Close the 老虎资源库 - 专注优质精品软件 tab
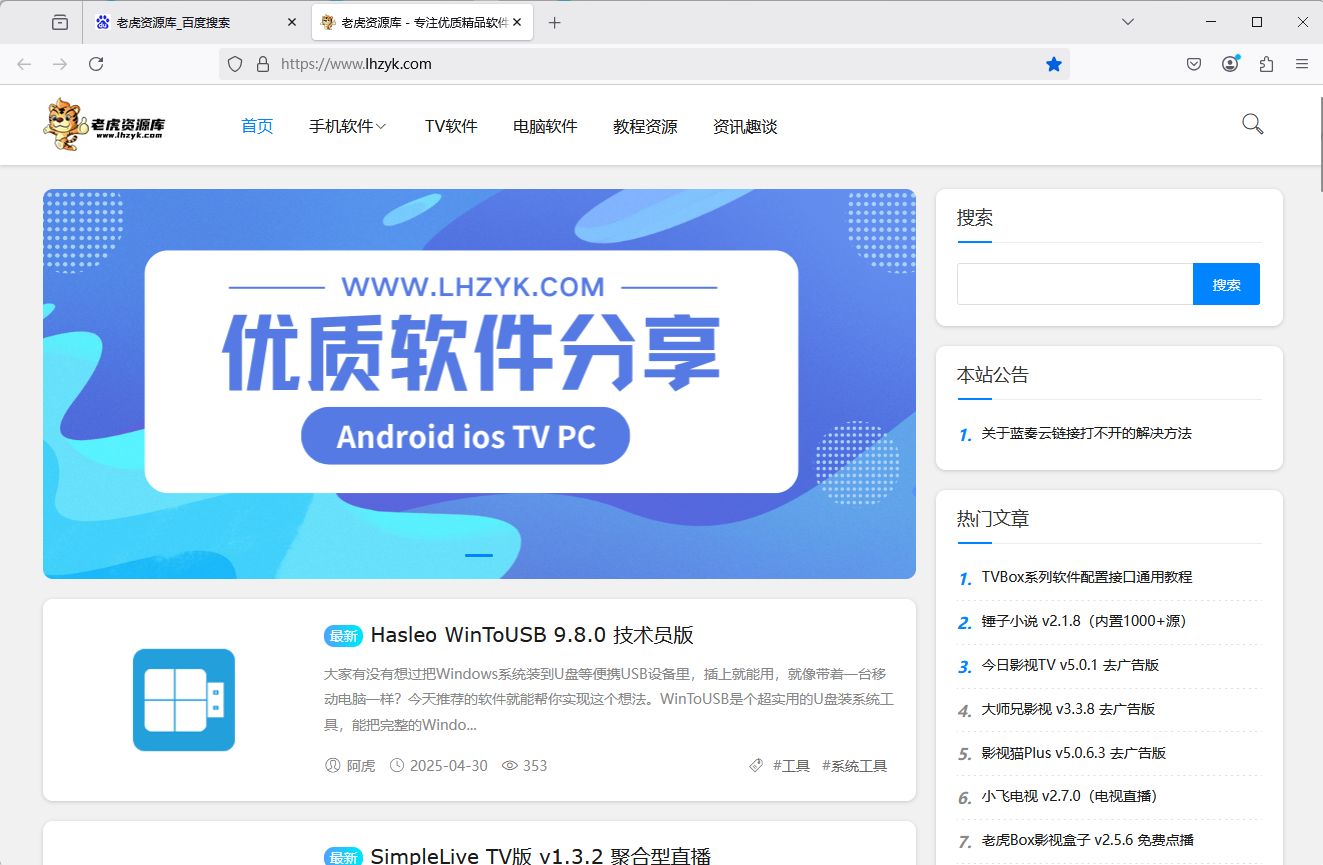 [x=517, y=22]
